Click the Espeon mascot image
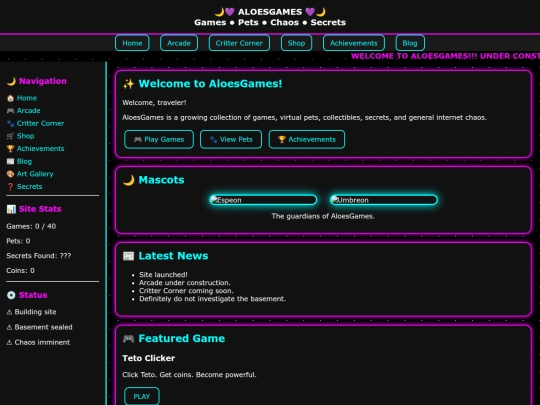Screen dimensions: 540x405 pyautogui.click(x=263, y=200)
